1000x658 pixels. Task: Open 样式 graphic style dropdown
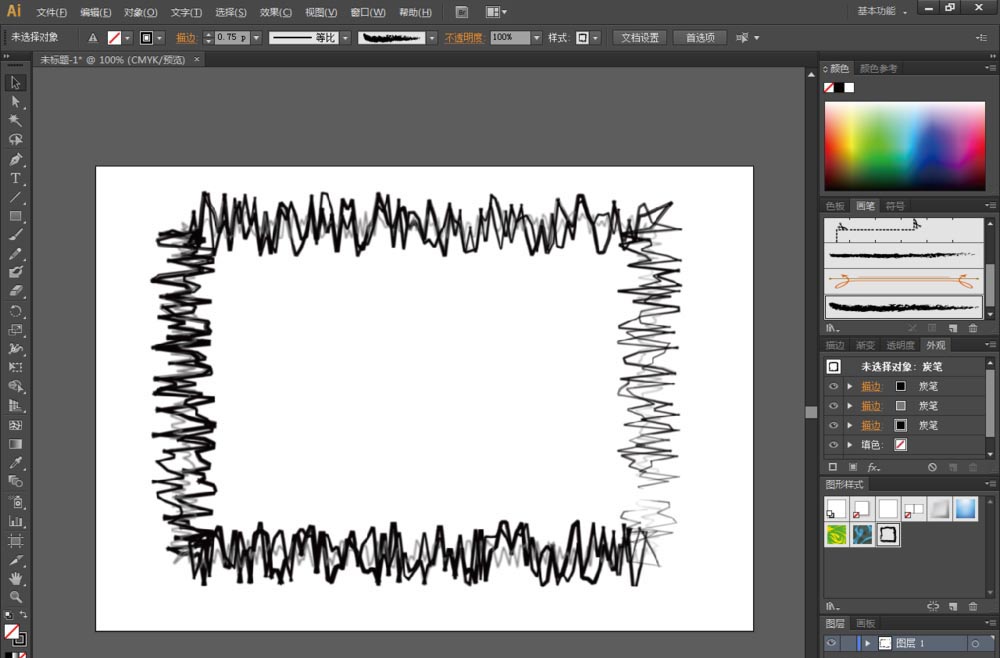(x=595, y=38)
